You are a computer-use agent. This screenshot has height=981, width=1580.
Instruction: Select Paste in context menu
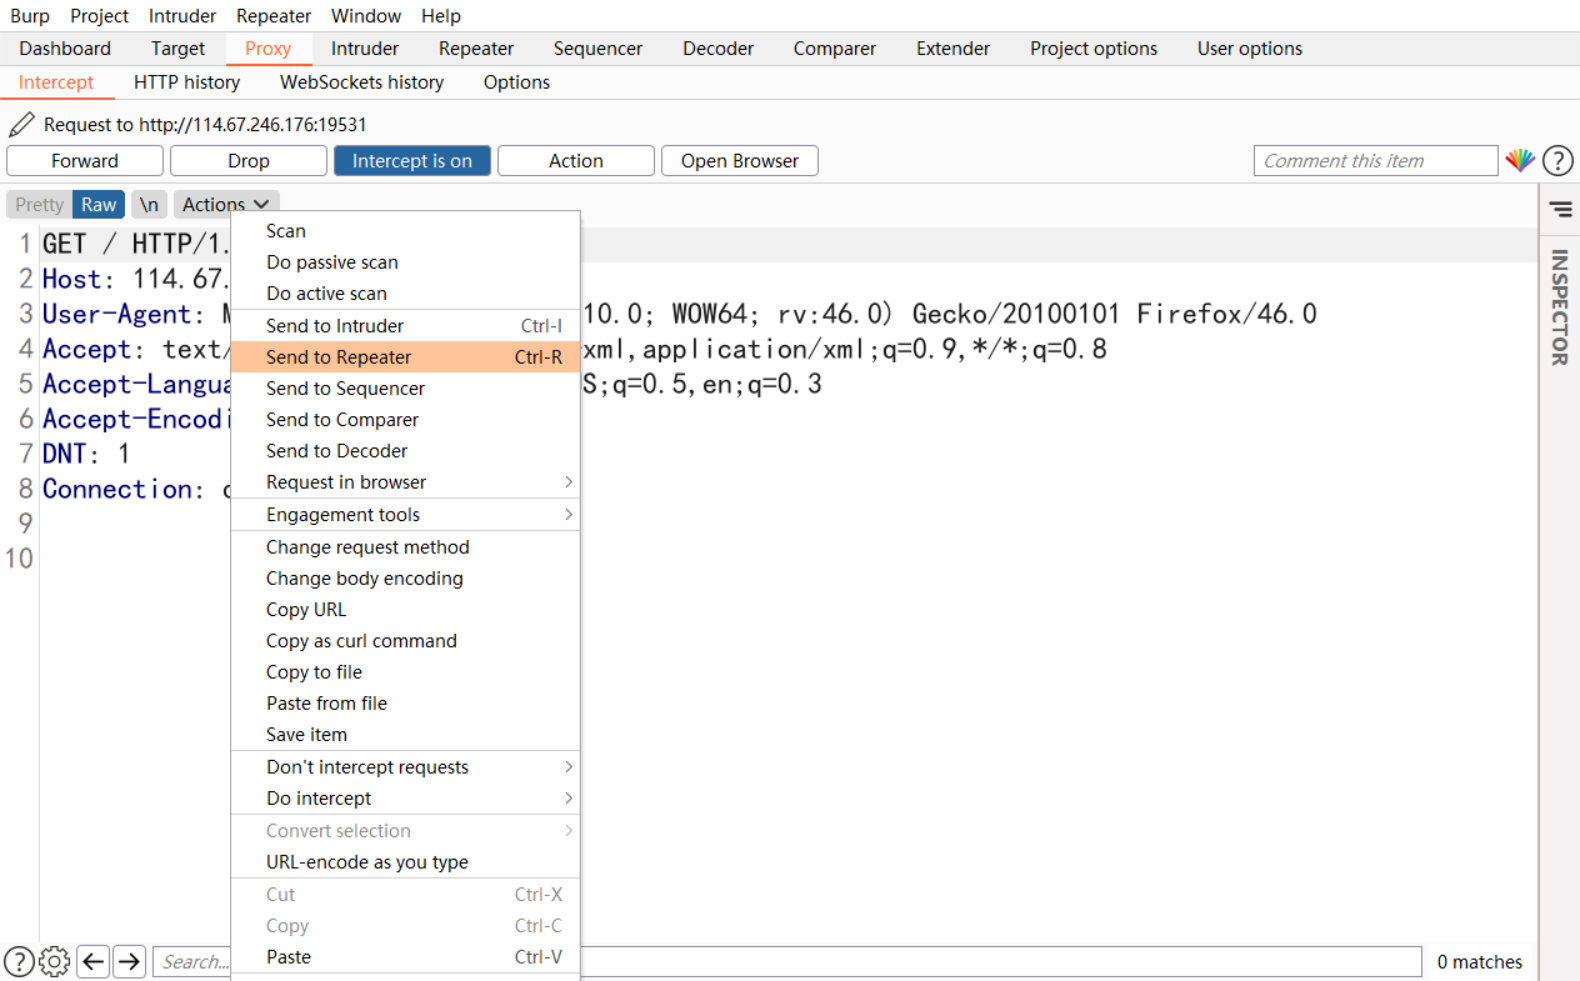coord(405,957)
